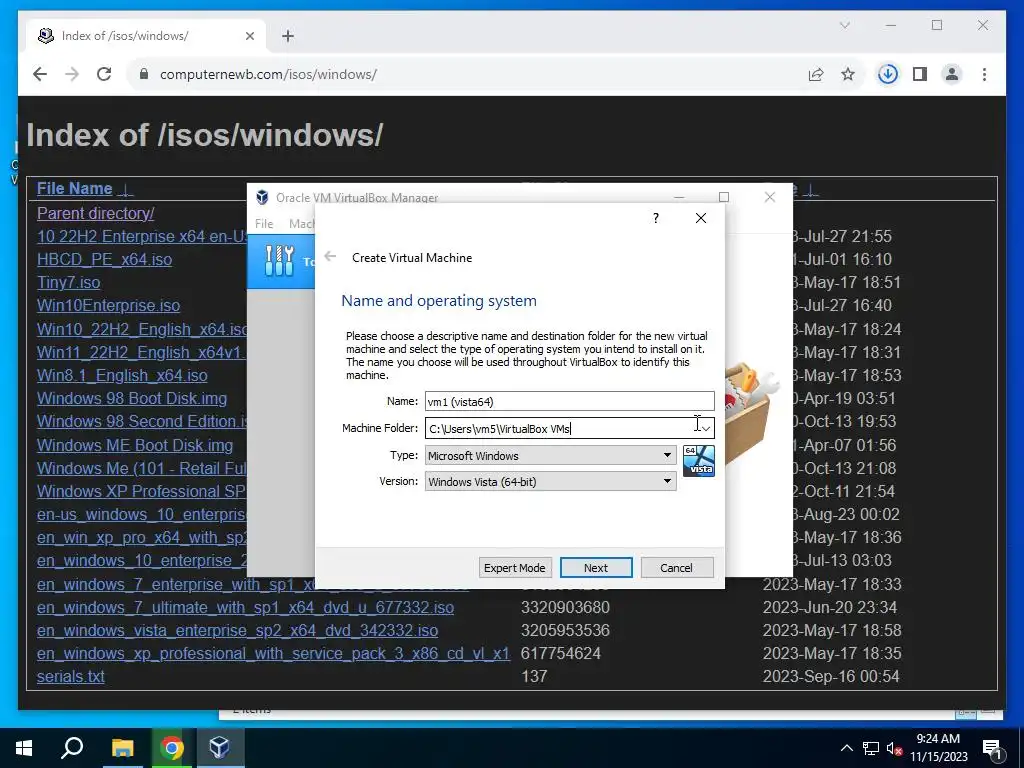The width and height of the screenshot is (1024, 768).
Task: Go back in Chrome
Action: coord(40,74)
